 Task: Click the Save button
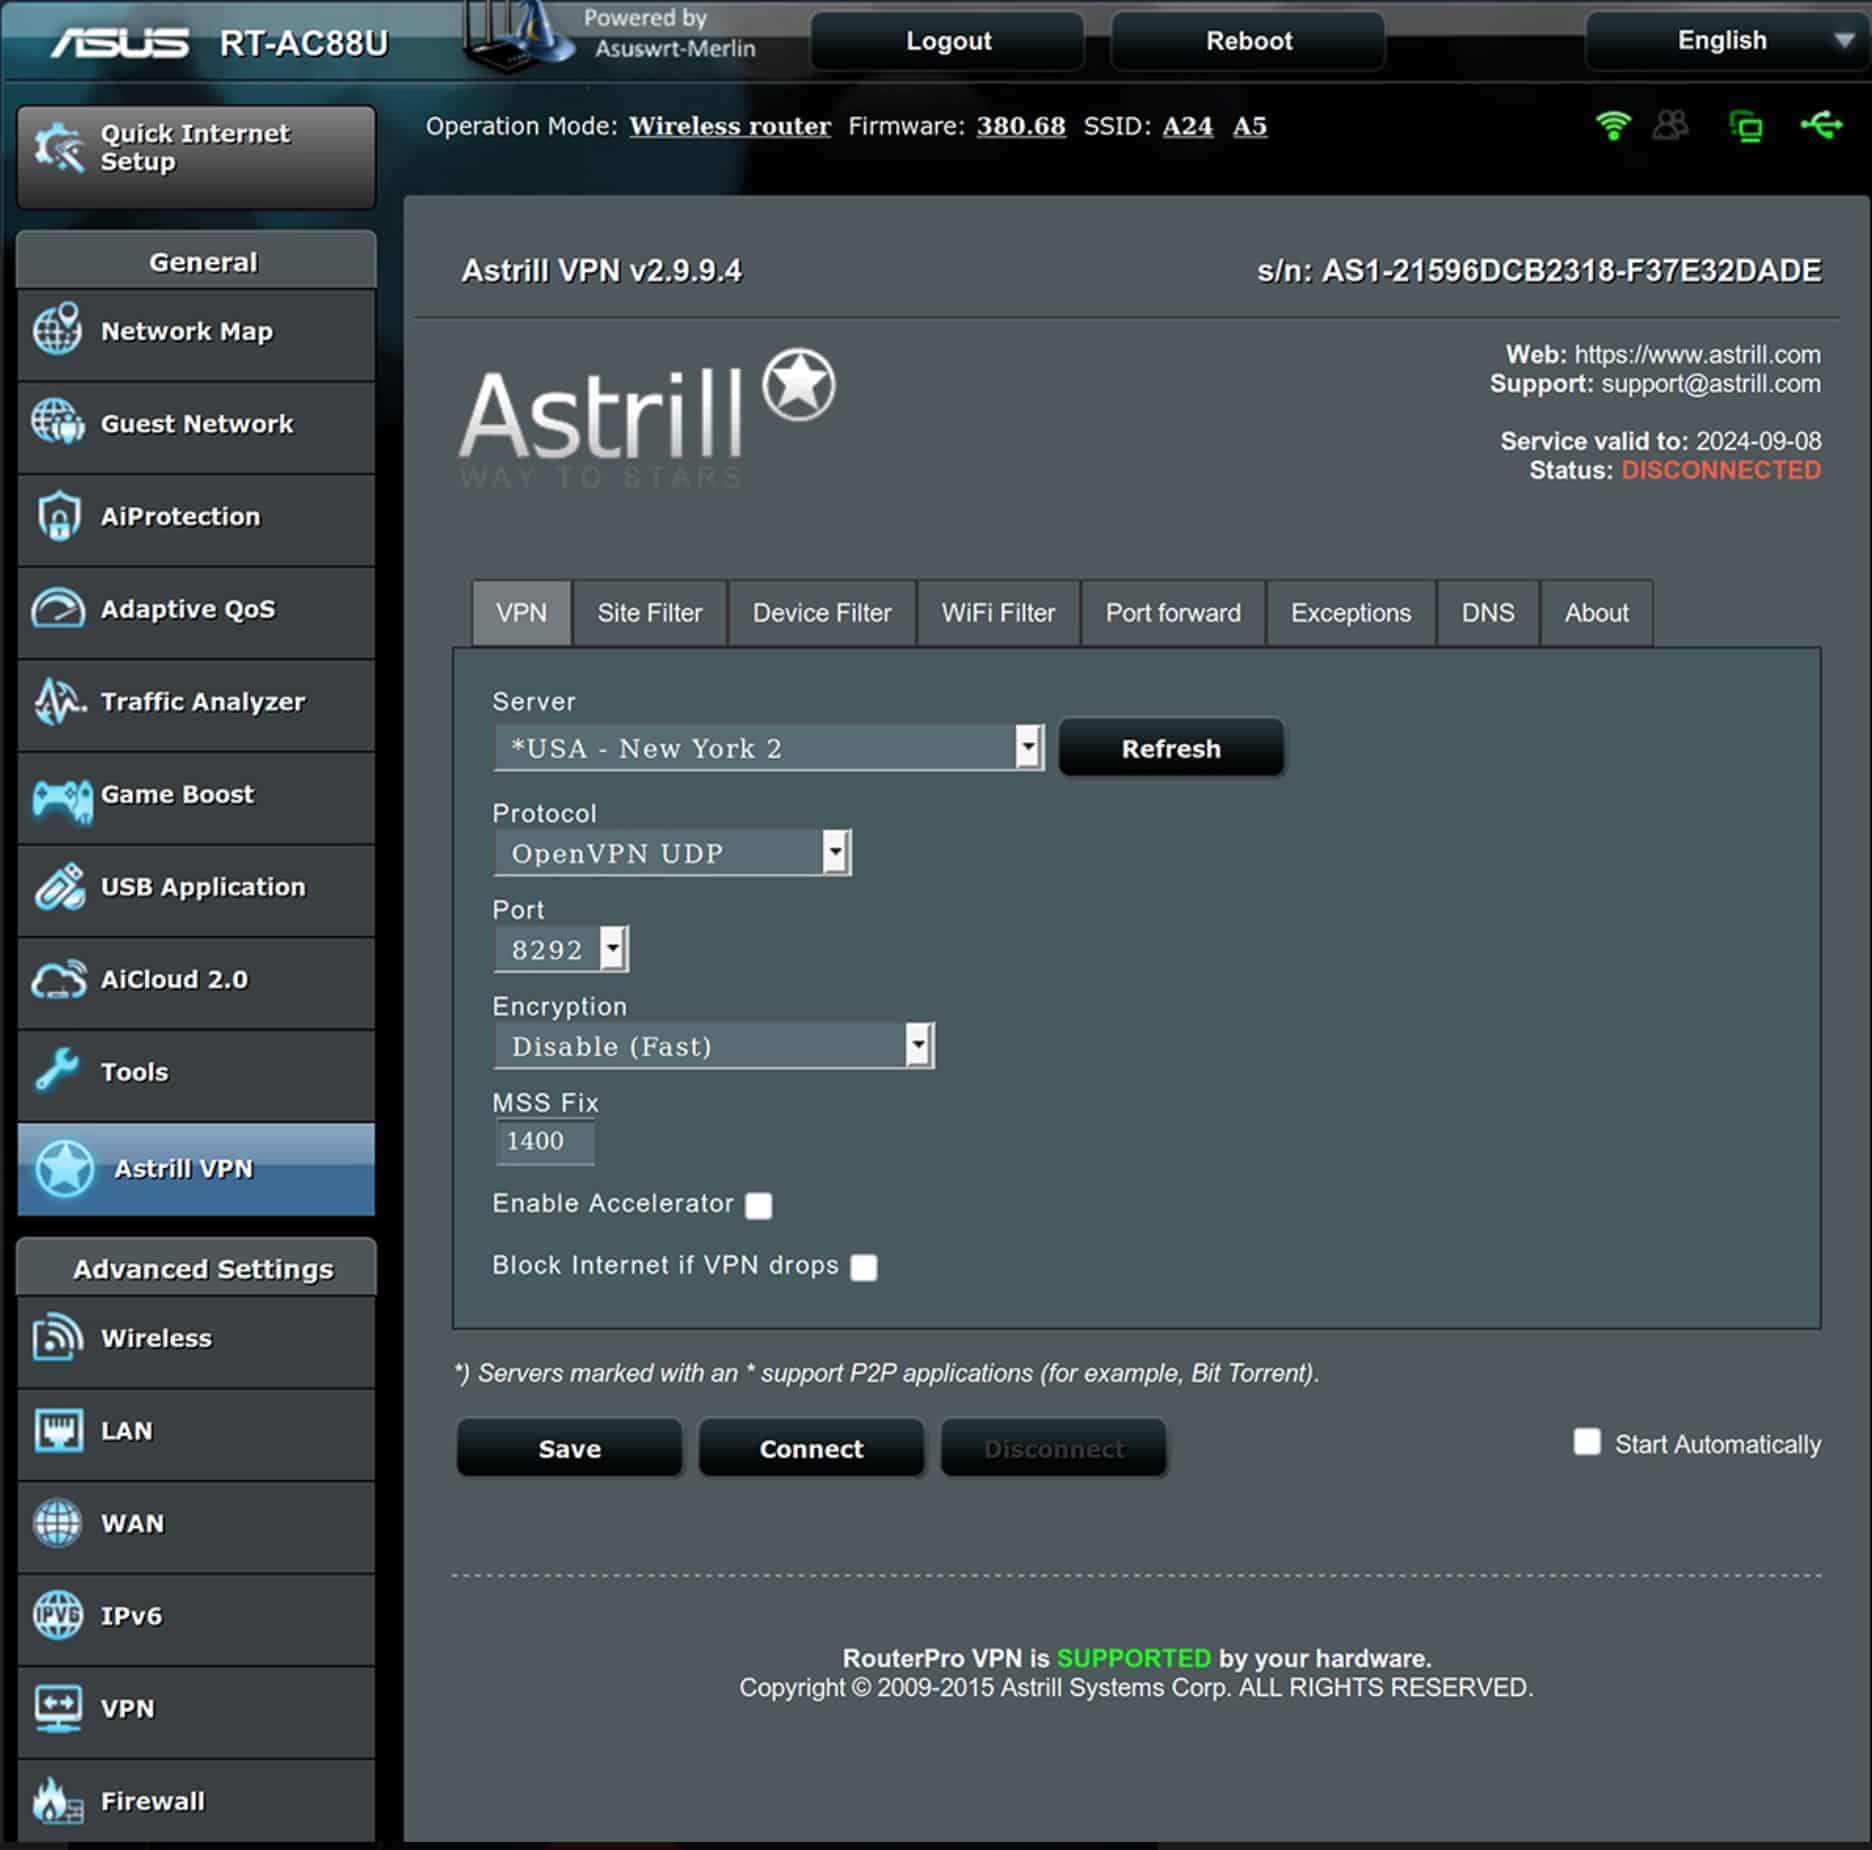(570, 1448)
